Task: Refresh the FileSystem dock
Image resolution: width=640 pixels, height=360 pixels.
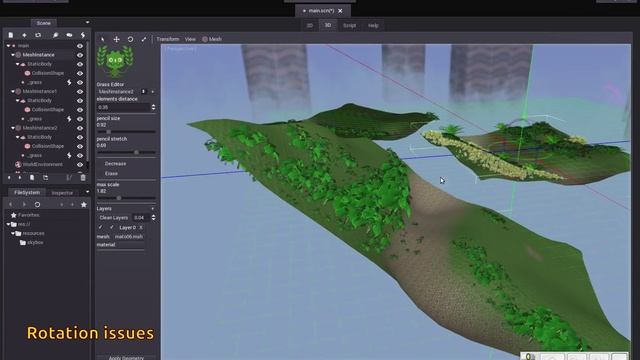Action: (x=37, y=204)
